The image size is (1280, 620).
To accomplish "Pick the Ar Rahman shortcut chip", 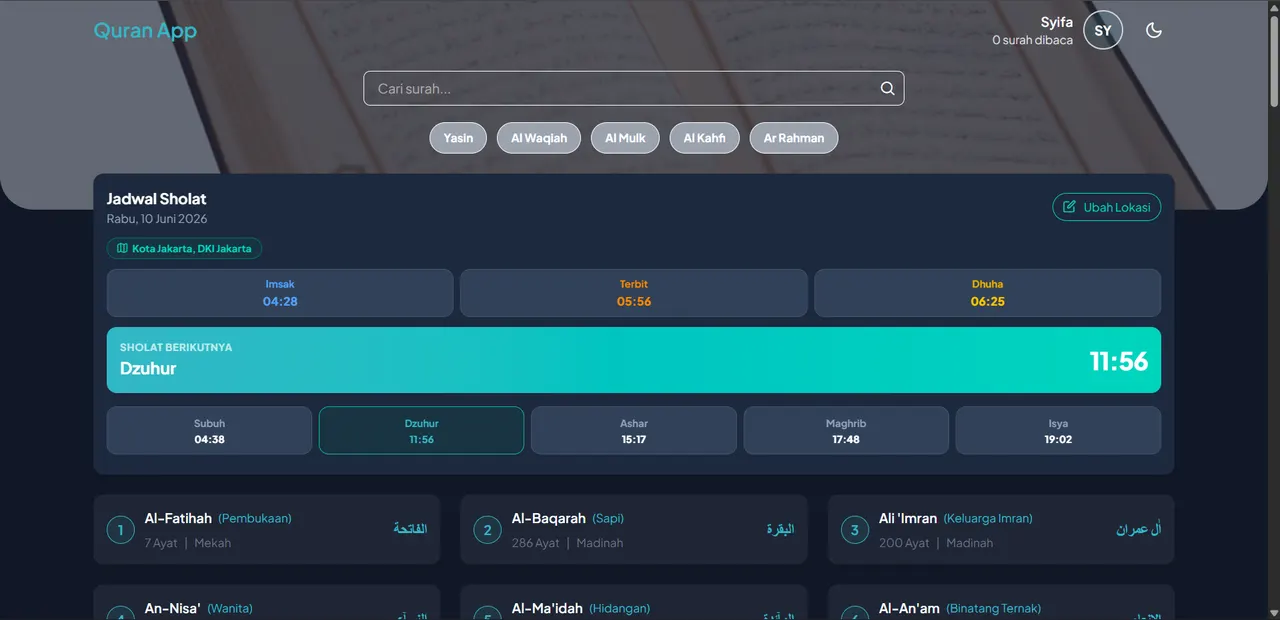I will [x=794, y=138].
